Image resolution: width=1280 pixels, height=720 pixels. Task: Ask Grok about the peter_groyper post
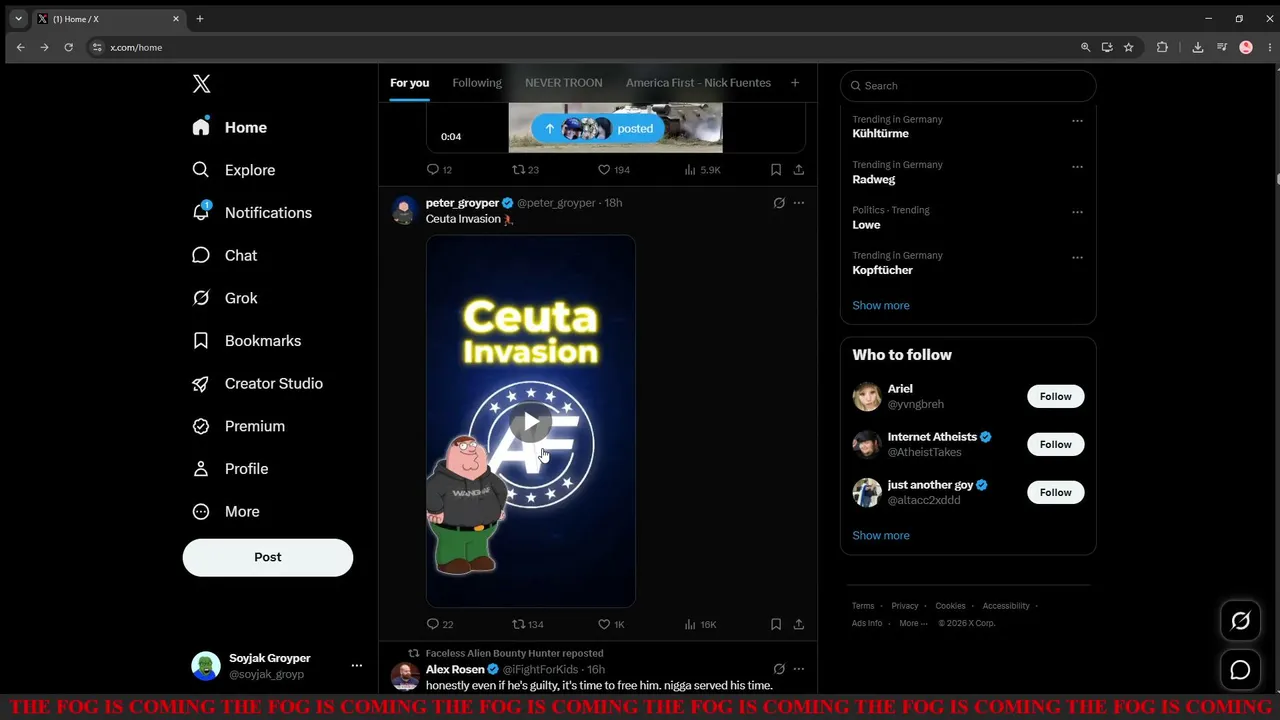[x=779, y=203]
